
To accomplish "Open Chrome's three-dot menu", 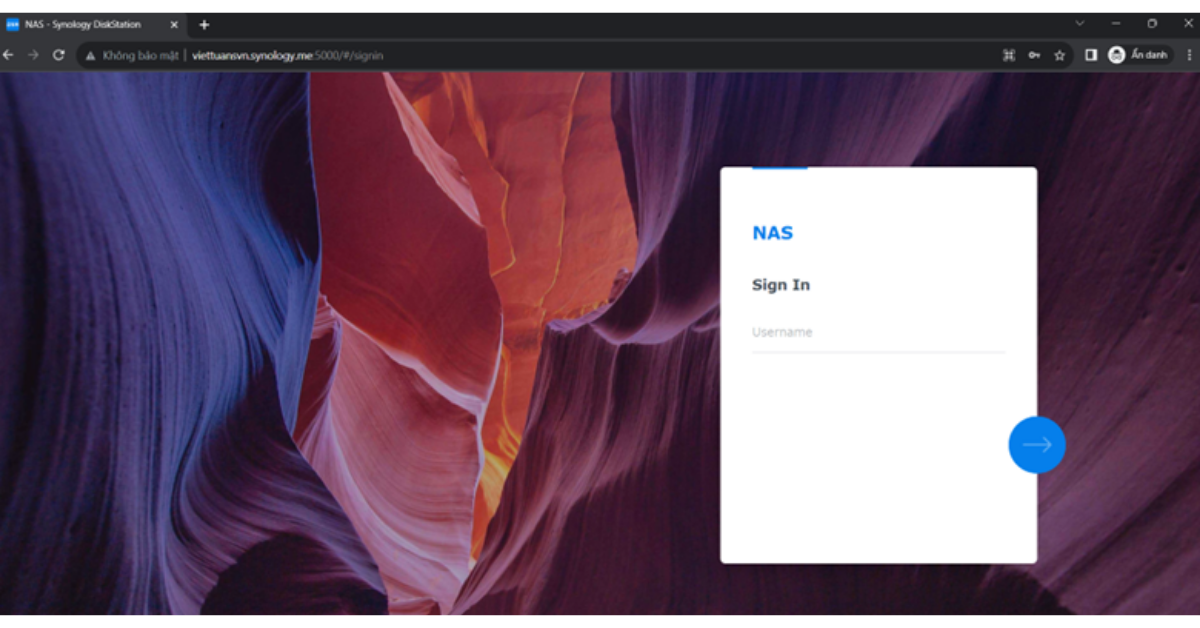I will [x=1190, y=55].
